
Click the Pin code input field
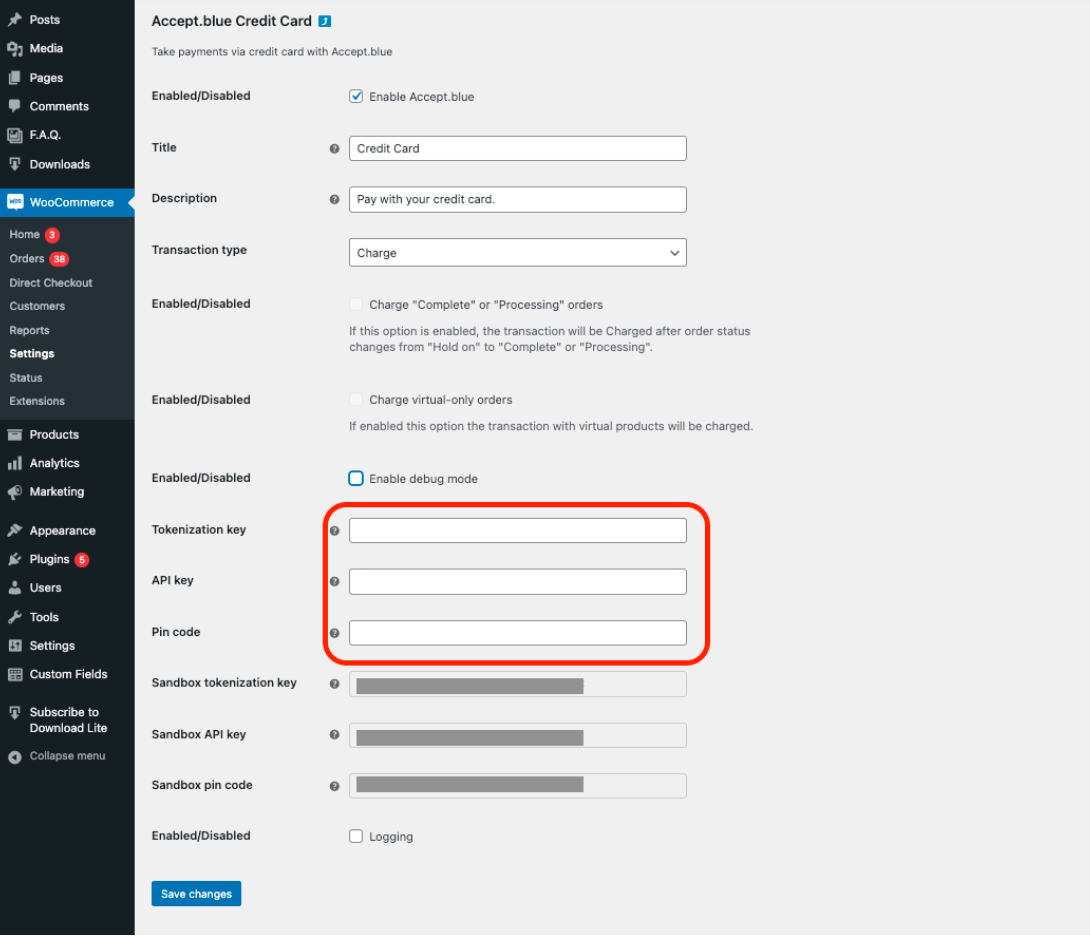(517, 633)
